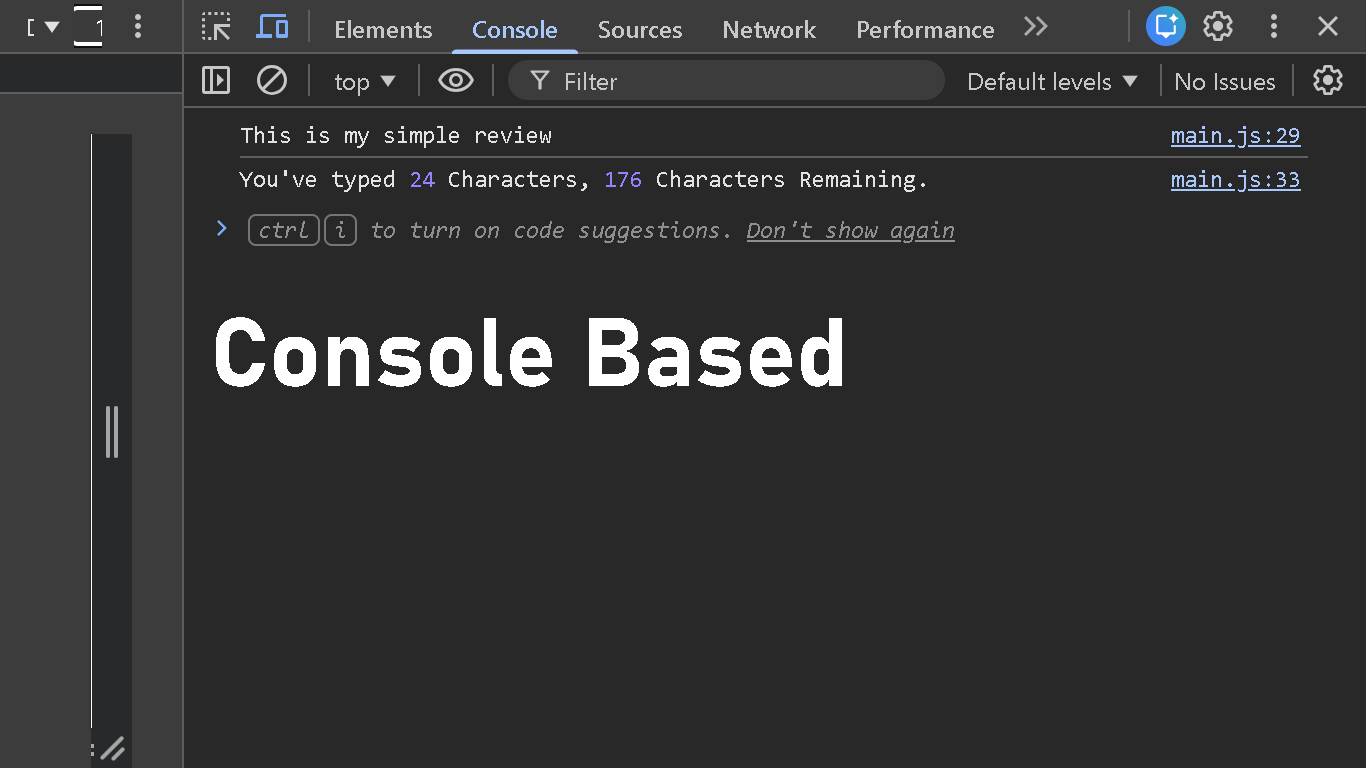This screenshot has height=768, width=1366.
Task: Open DevTools settings gear
Action: [1218, 27]
